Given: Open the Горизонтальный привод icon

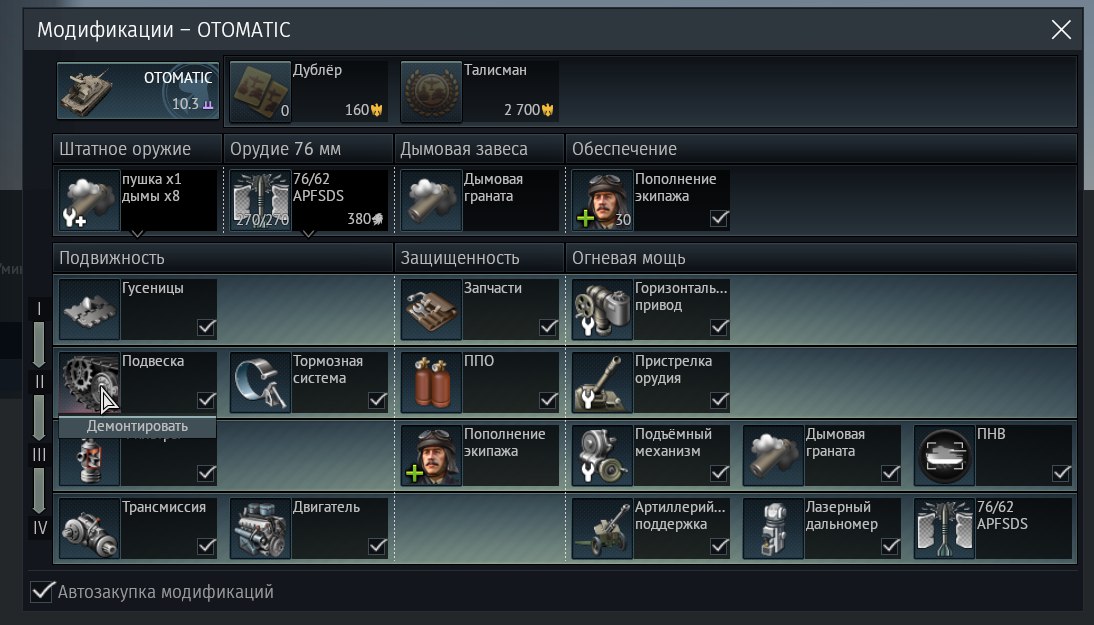Looking at the screenshot, I should [x=602, y=309].
